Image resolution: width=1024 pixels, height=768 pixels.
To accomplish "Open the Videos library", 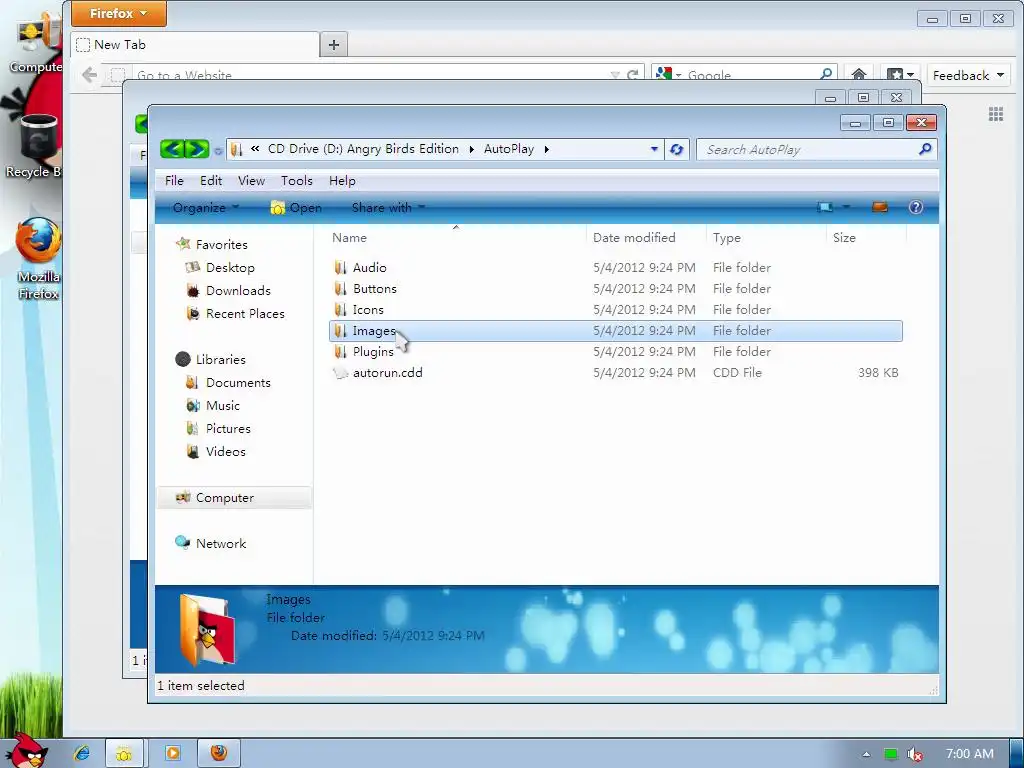I will coord(225,451).
